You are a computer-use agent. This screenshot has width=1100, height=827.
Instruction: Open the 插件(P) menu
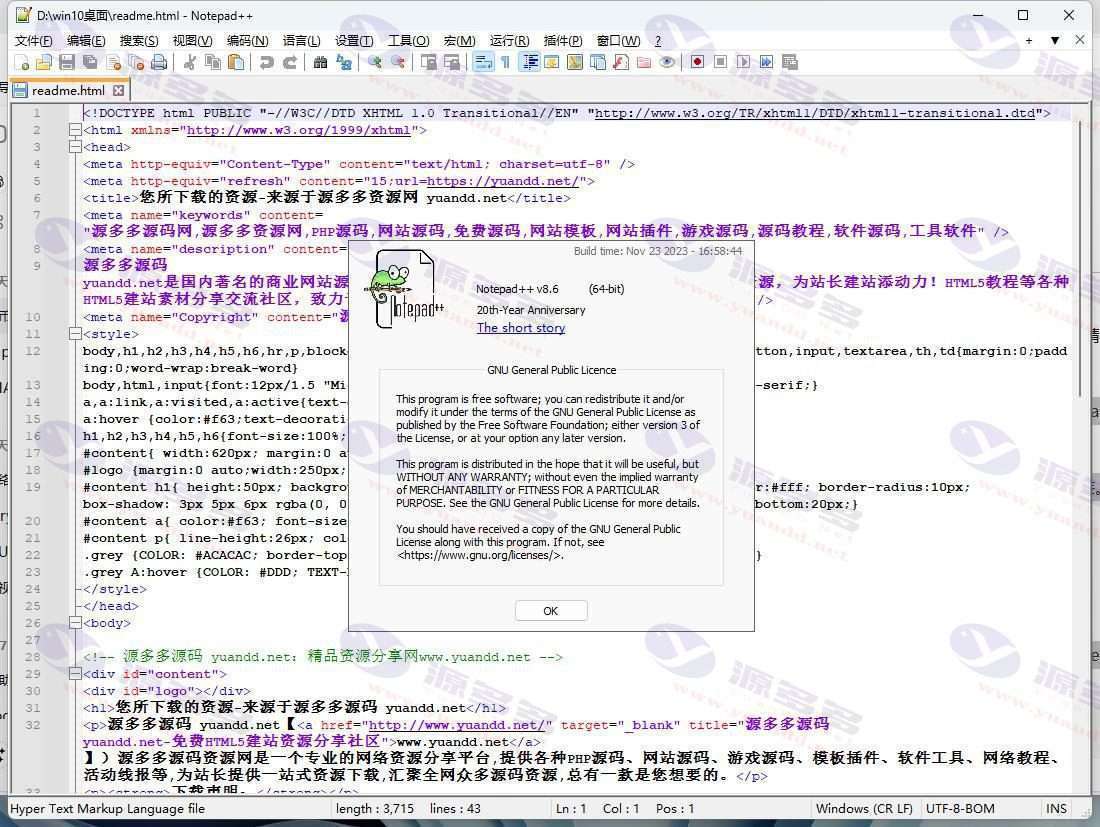point(563,41)
